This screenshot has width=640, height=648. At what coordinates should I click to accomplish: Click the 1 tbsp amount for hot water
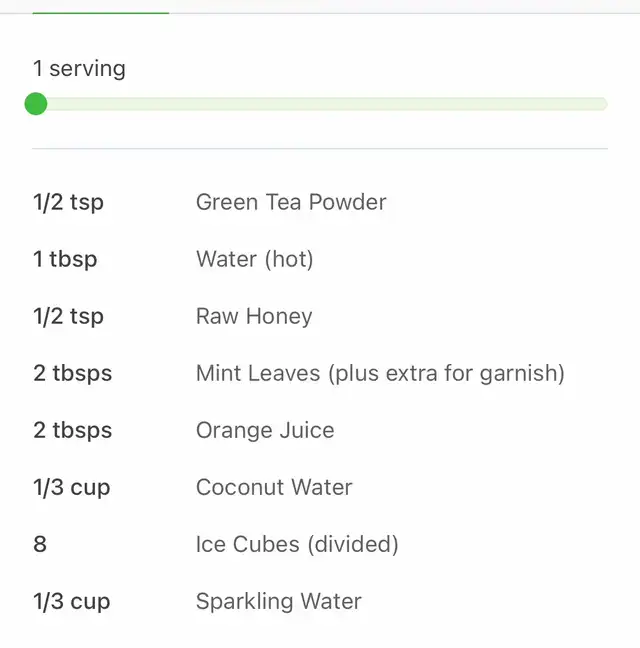[x=65, y=259]
